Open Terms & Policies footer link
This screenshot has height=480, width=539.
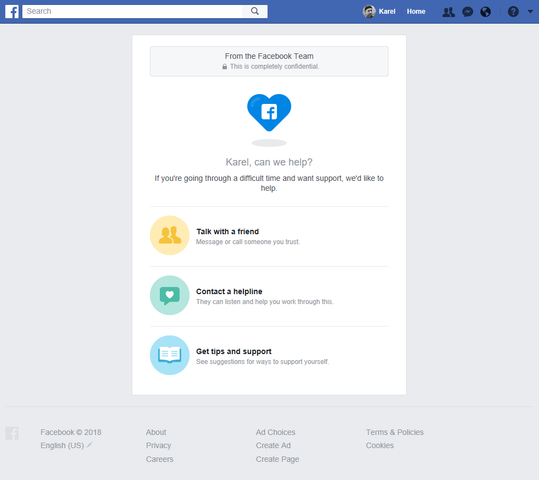(x=395, y=432)
